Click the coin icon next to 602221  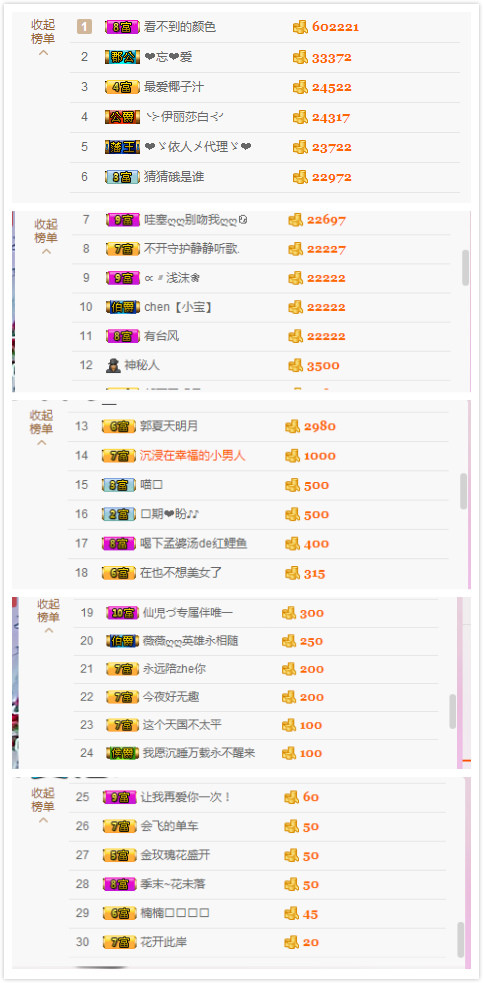tap(300, 27)
